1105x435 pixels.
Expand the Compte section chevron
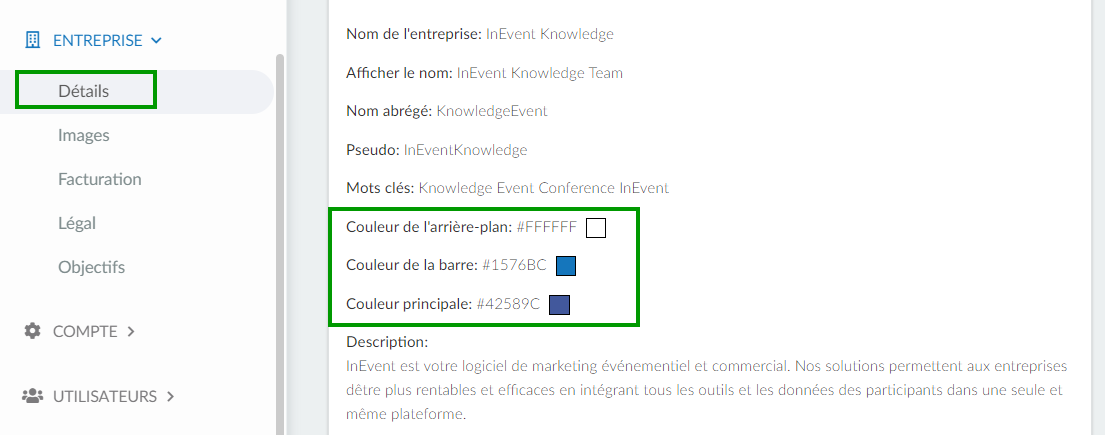tap(130, 331)
